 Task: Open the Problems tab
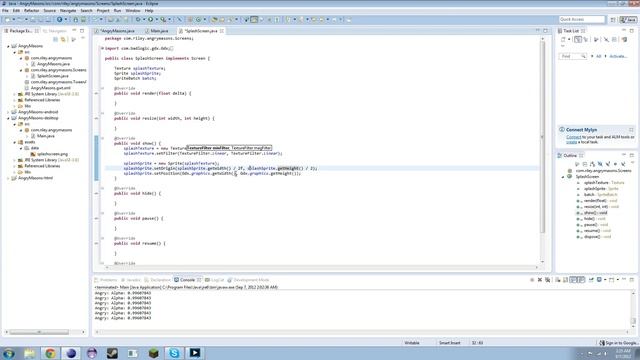(x=106, y=280)
